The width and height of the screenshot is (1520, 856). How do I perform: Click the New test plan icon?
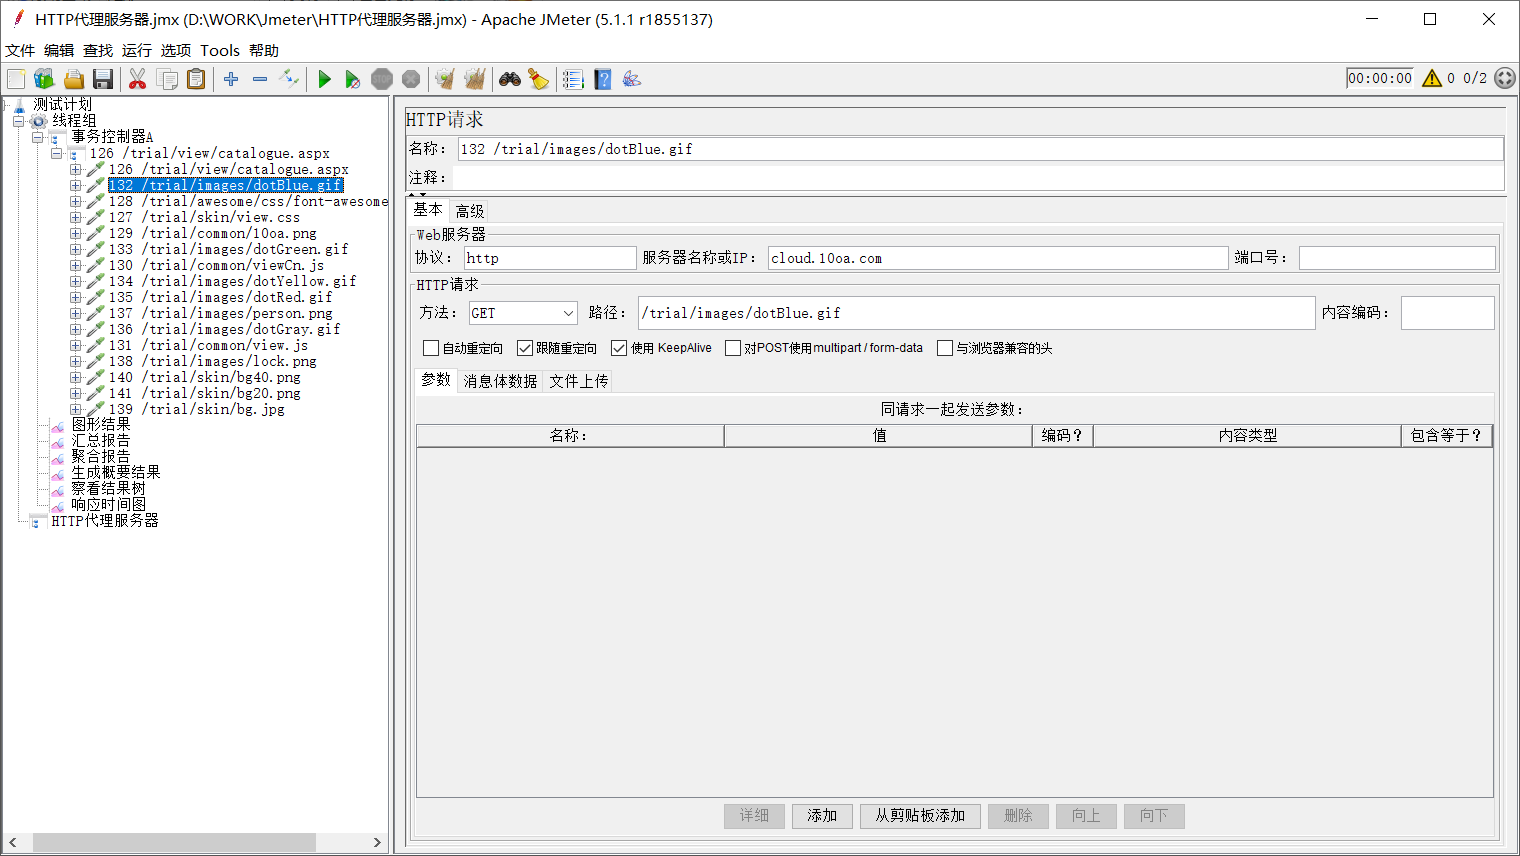[x=16, y=79]
